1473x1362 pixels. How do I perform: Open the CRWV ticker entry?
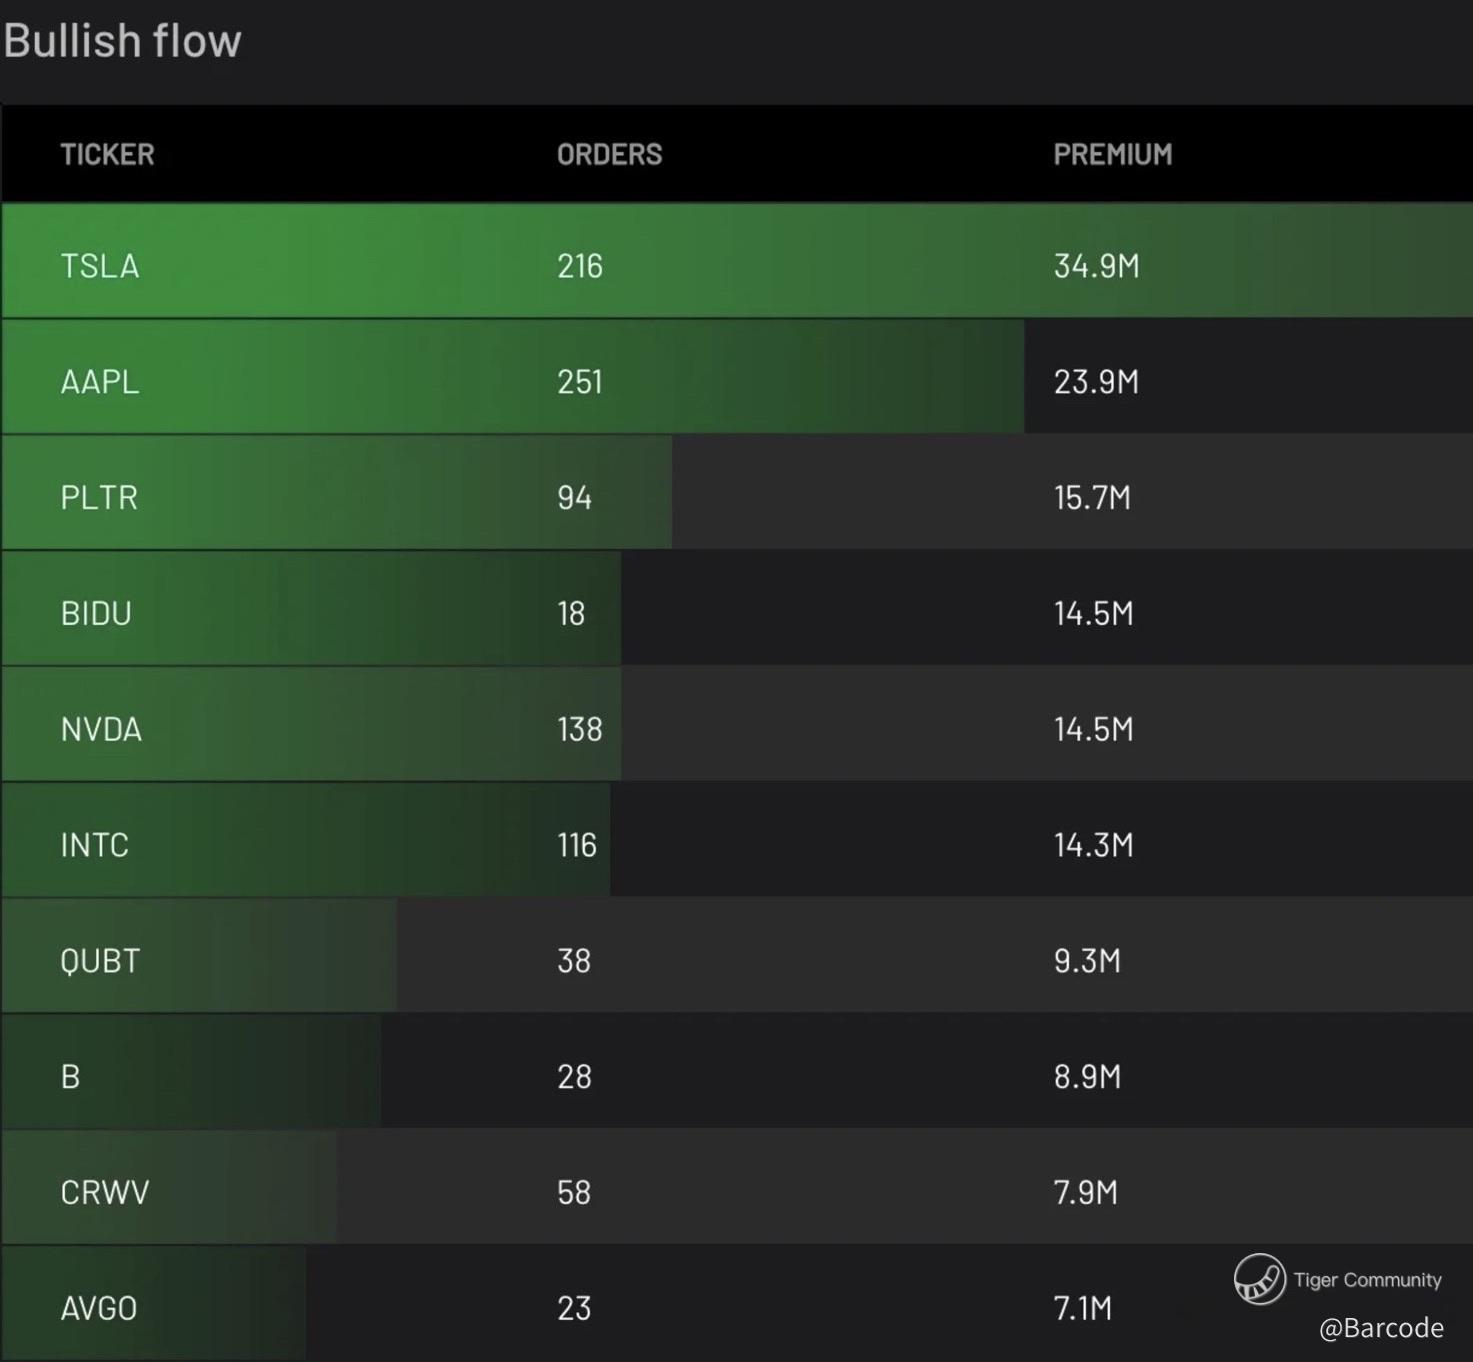[x=104, y=1192]
